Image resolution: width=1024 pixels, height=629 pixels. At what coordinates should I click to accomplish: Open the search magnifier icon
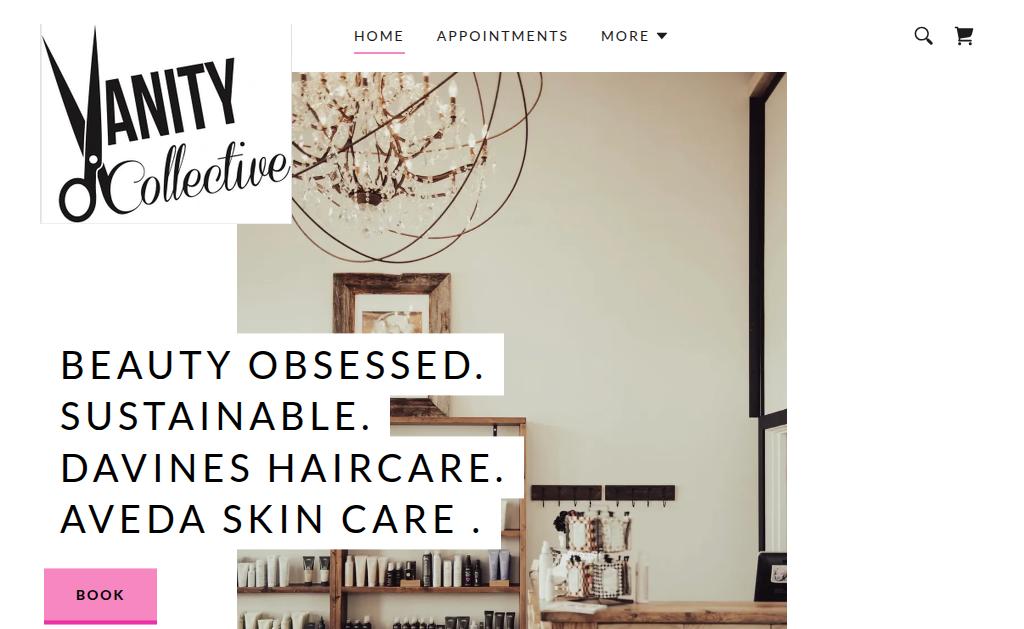923,36
